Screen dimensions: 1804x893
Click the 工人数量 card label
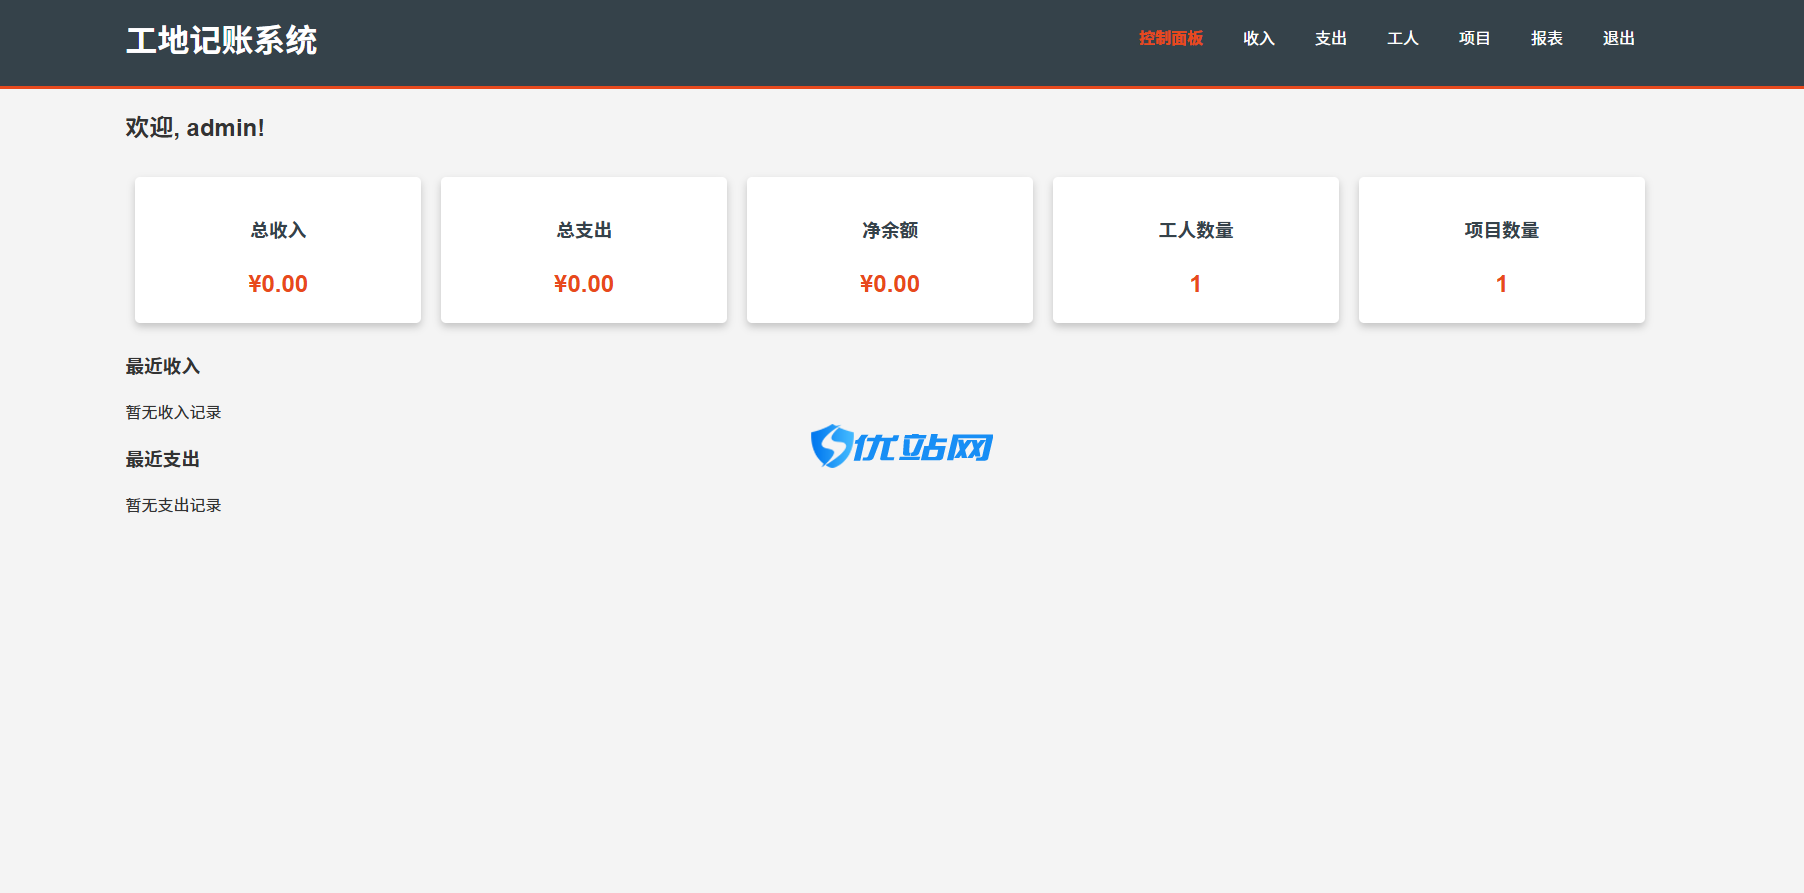(x=1196, y=230)
